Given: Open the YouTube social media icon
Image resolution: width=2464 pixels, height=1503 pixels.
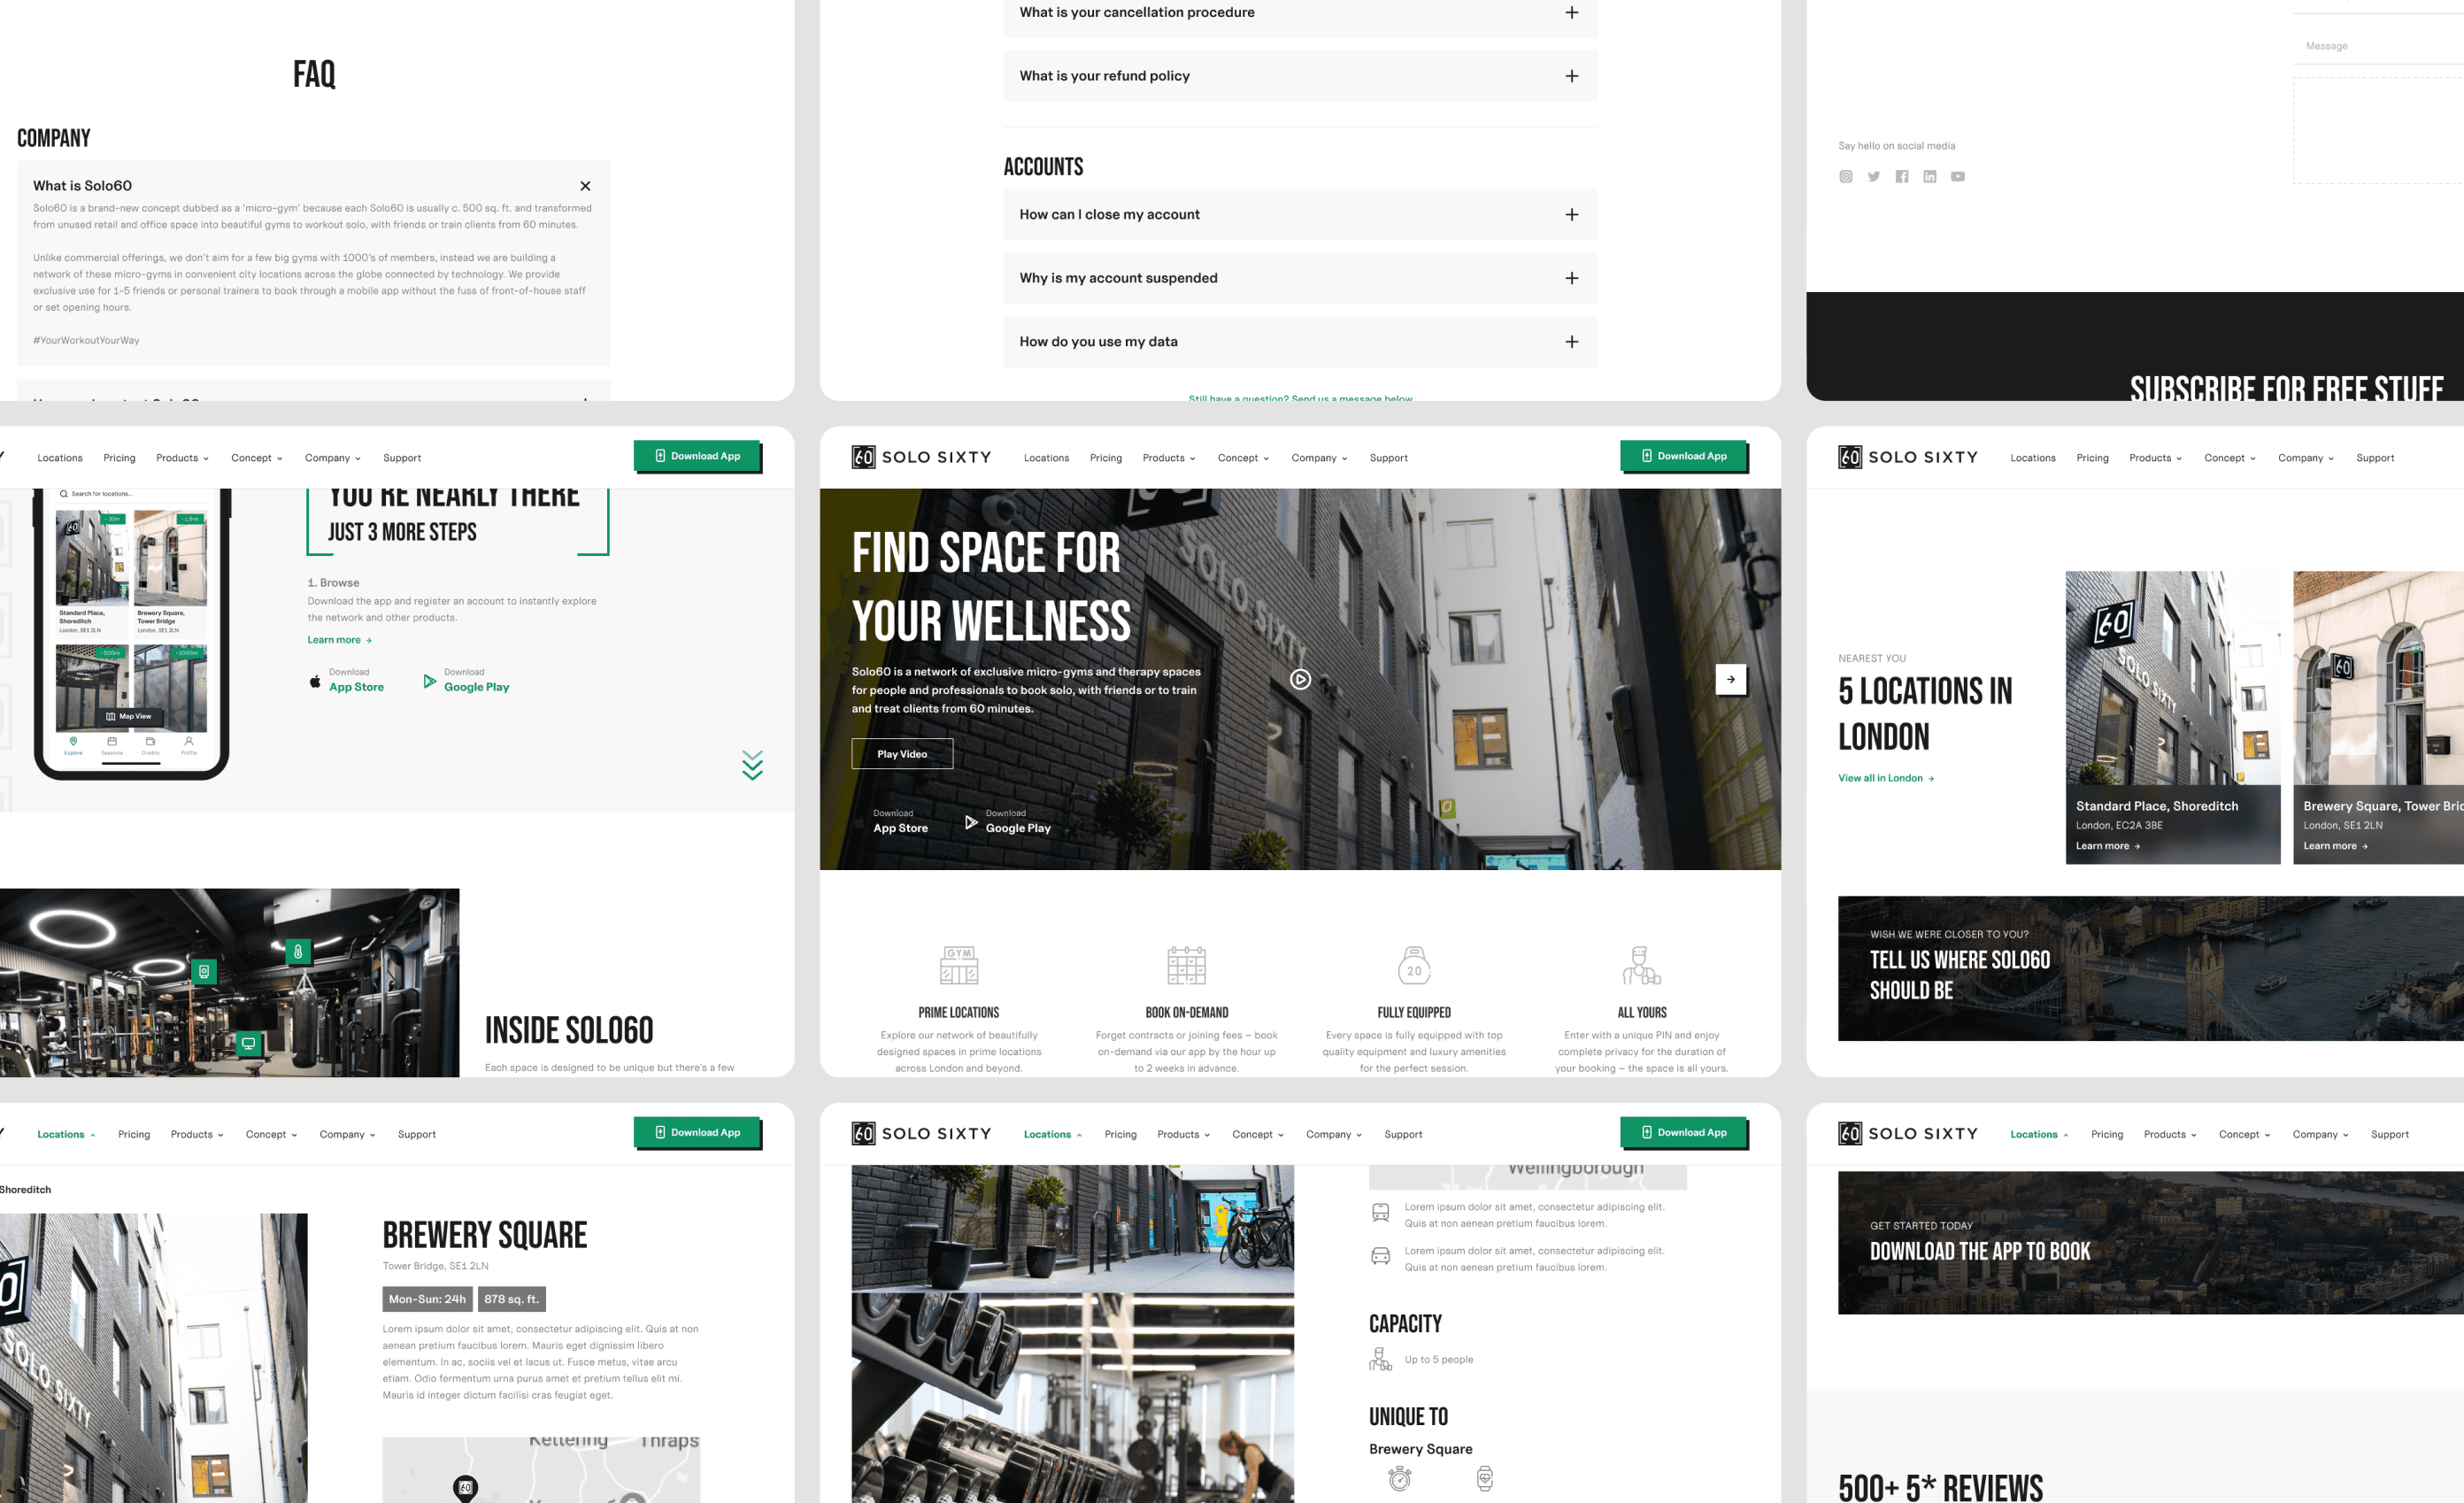Looking at the screenshot, I should point(1957,177).
